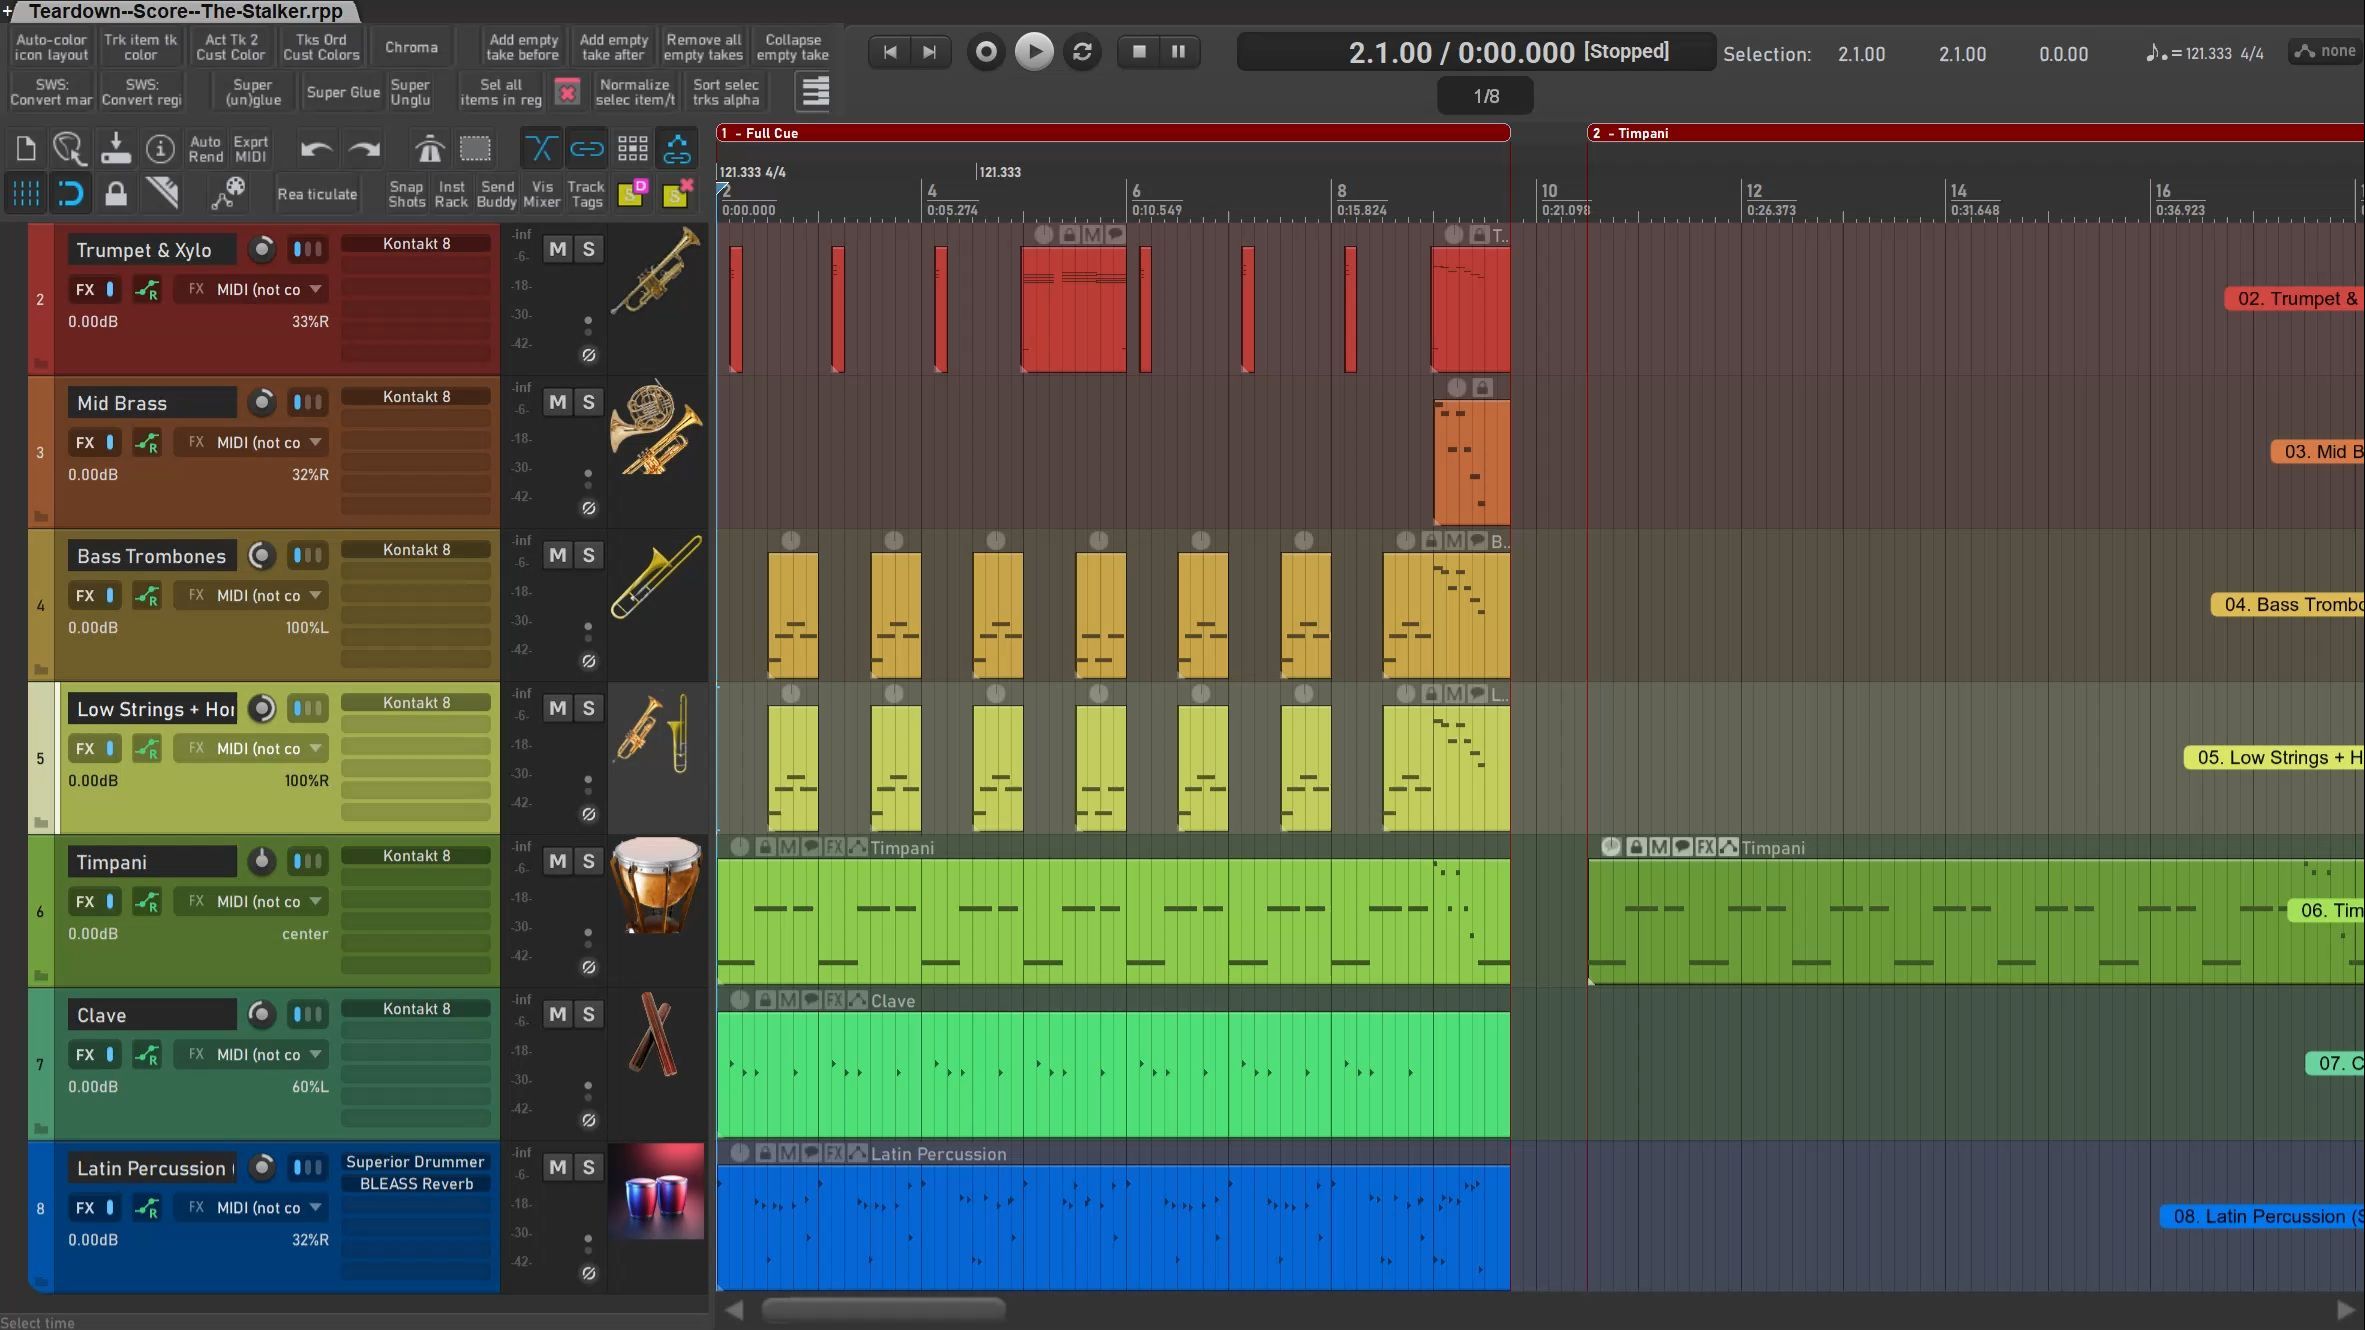The image size is (2365, 1330).
Task: Click the Super Glue toolbar action
Action: tap(342, 92)
